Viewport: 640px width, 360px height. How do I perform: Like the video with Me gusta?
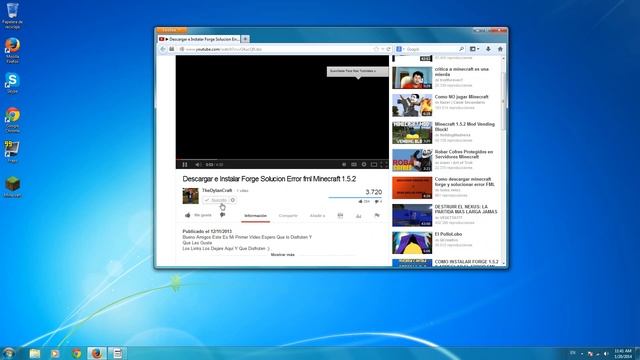(x=198, y=215)
